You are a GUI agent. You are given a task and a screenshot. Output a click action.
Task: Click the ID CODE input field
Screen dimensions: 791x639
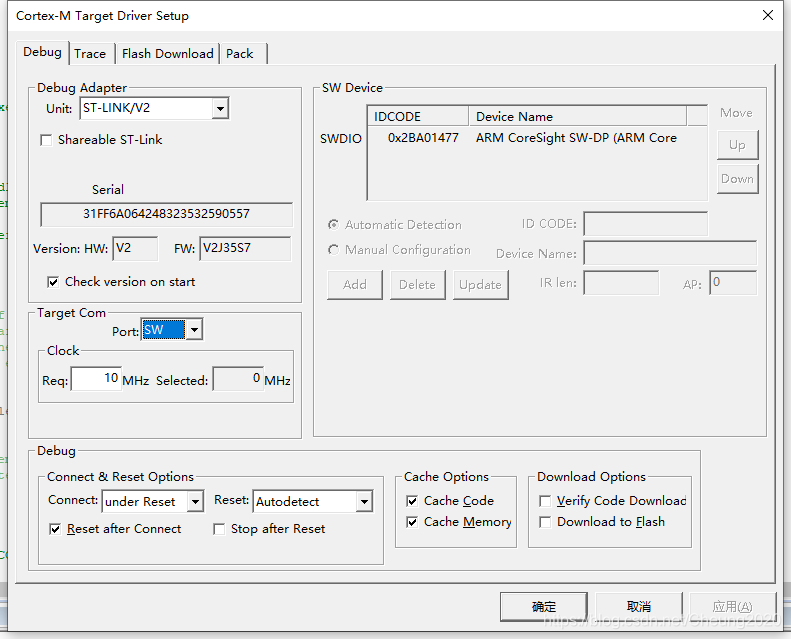click(646, 223)
